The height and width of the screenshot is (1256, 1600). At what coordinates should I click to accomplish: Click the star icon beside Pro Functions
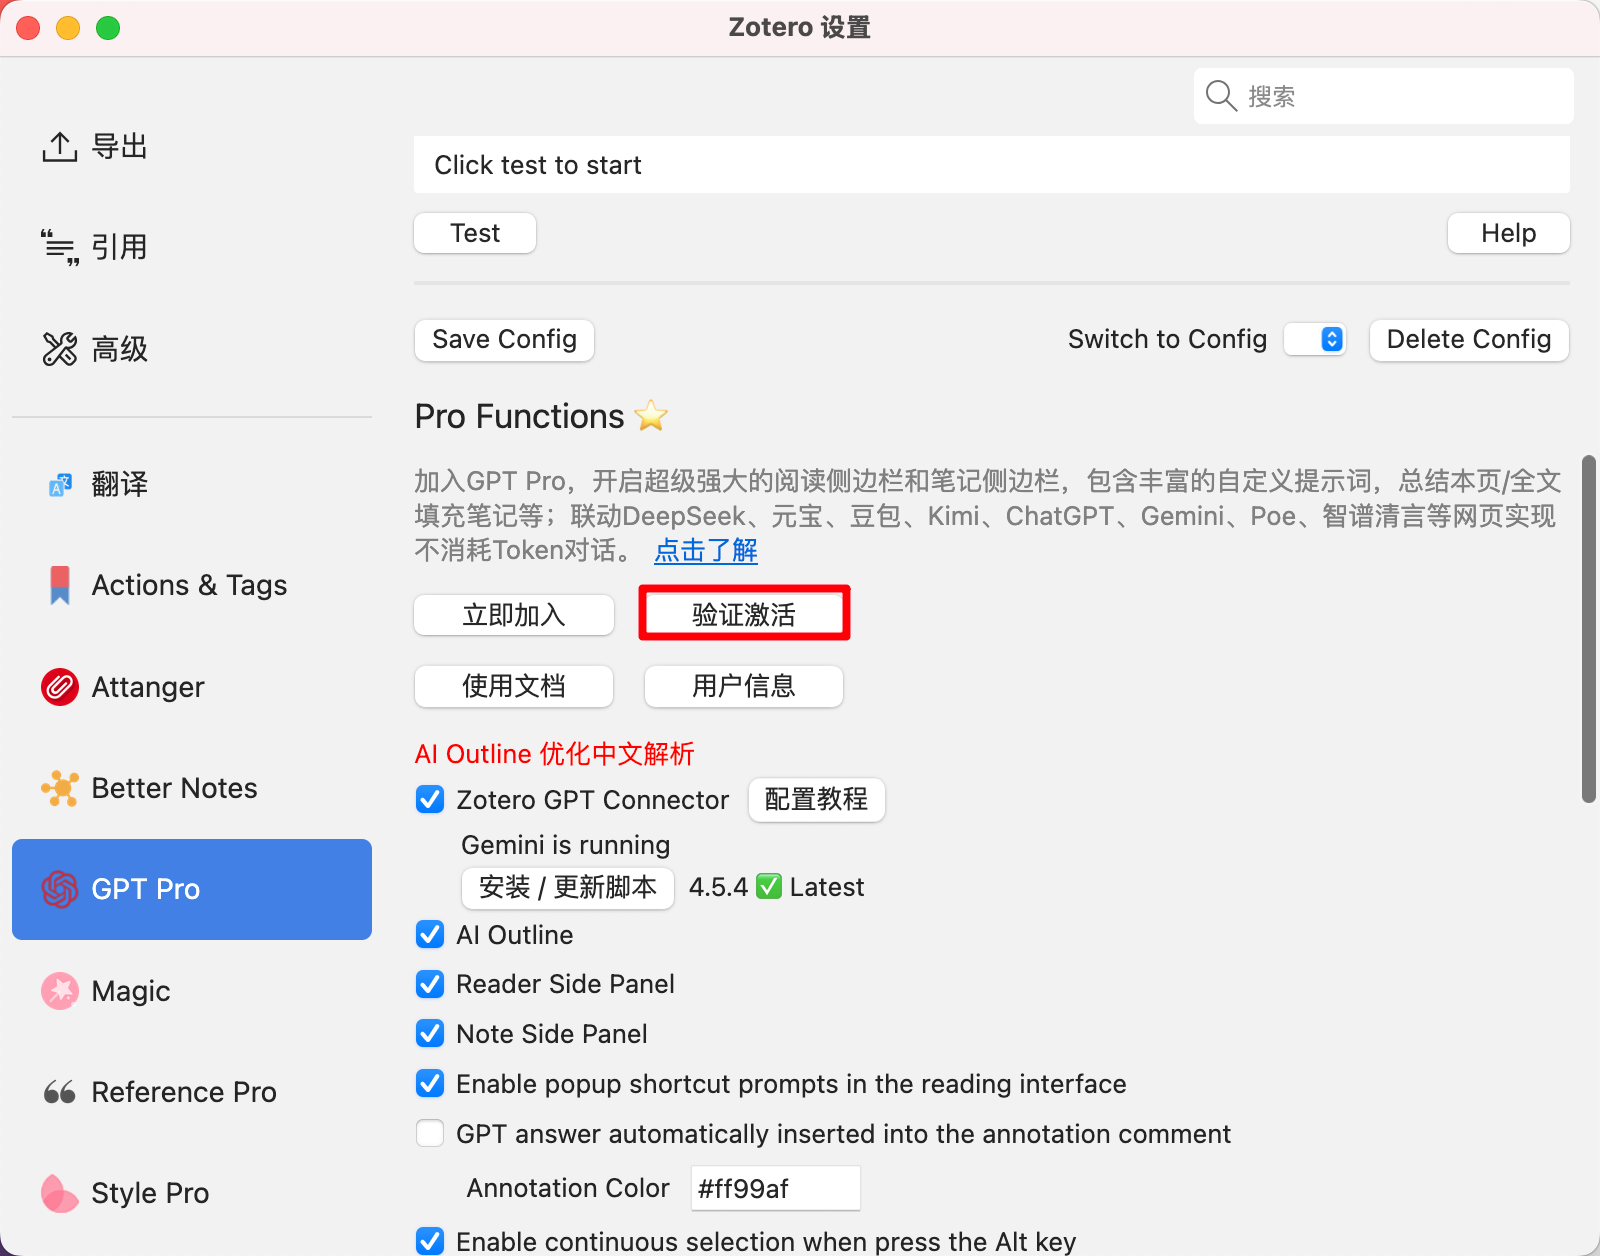651,415
